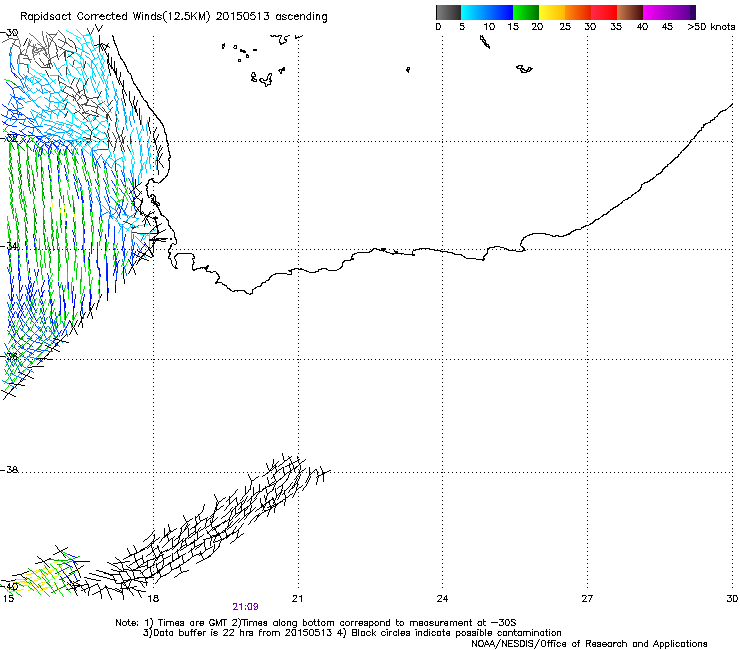The height and width of the screenshot is (650, 740).
Task: Click the 'Times are GMT' note line
Action: pyautogui.click(x=316, y=623)
